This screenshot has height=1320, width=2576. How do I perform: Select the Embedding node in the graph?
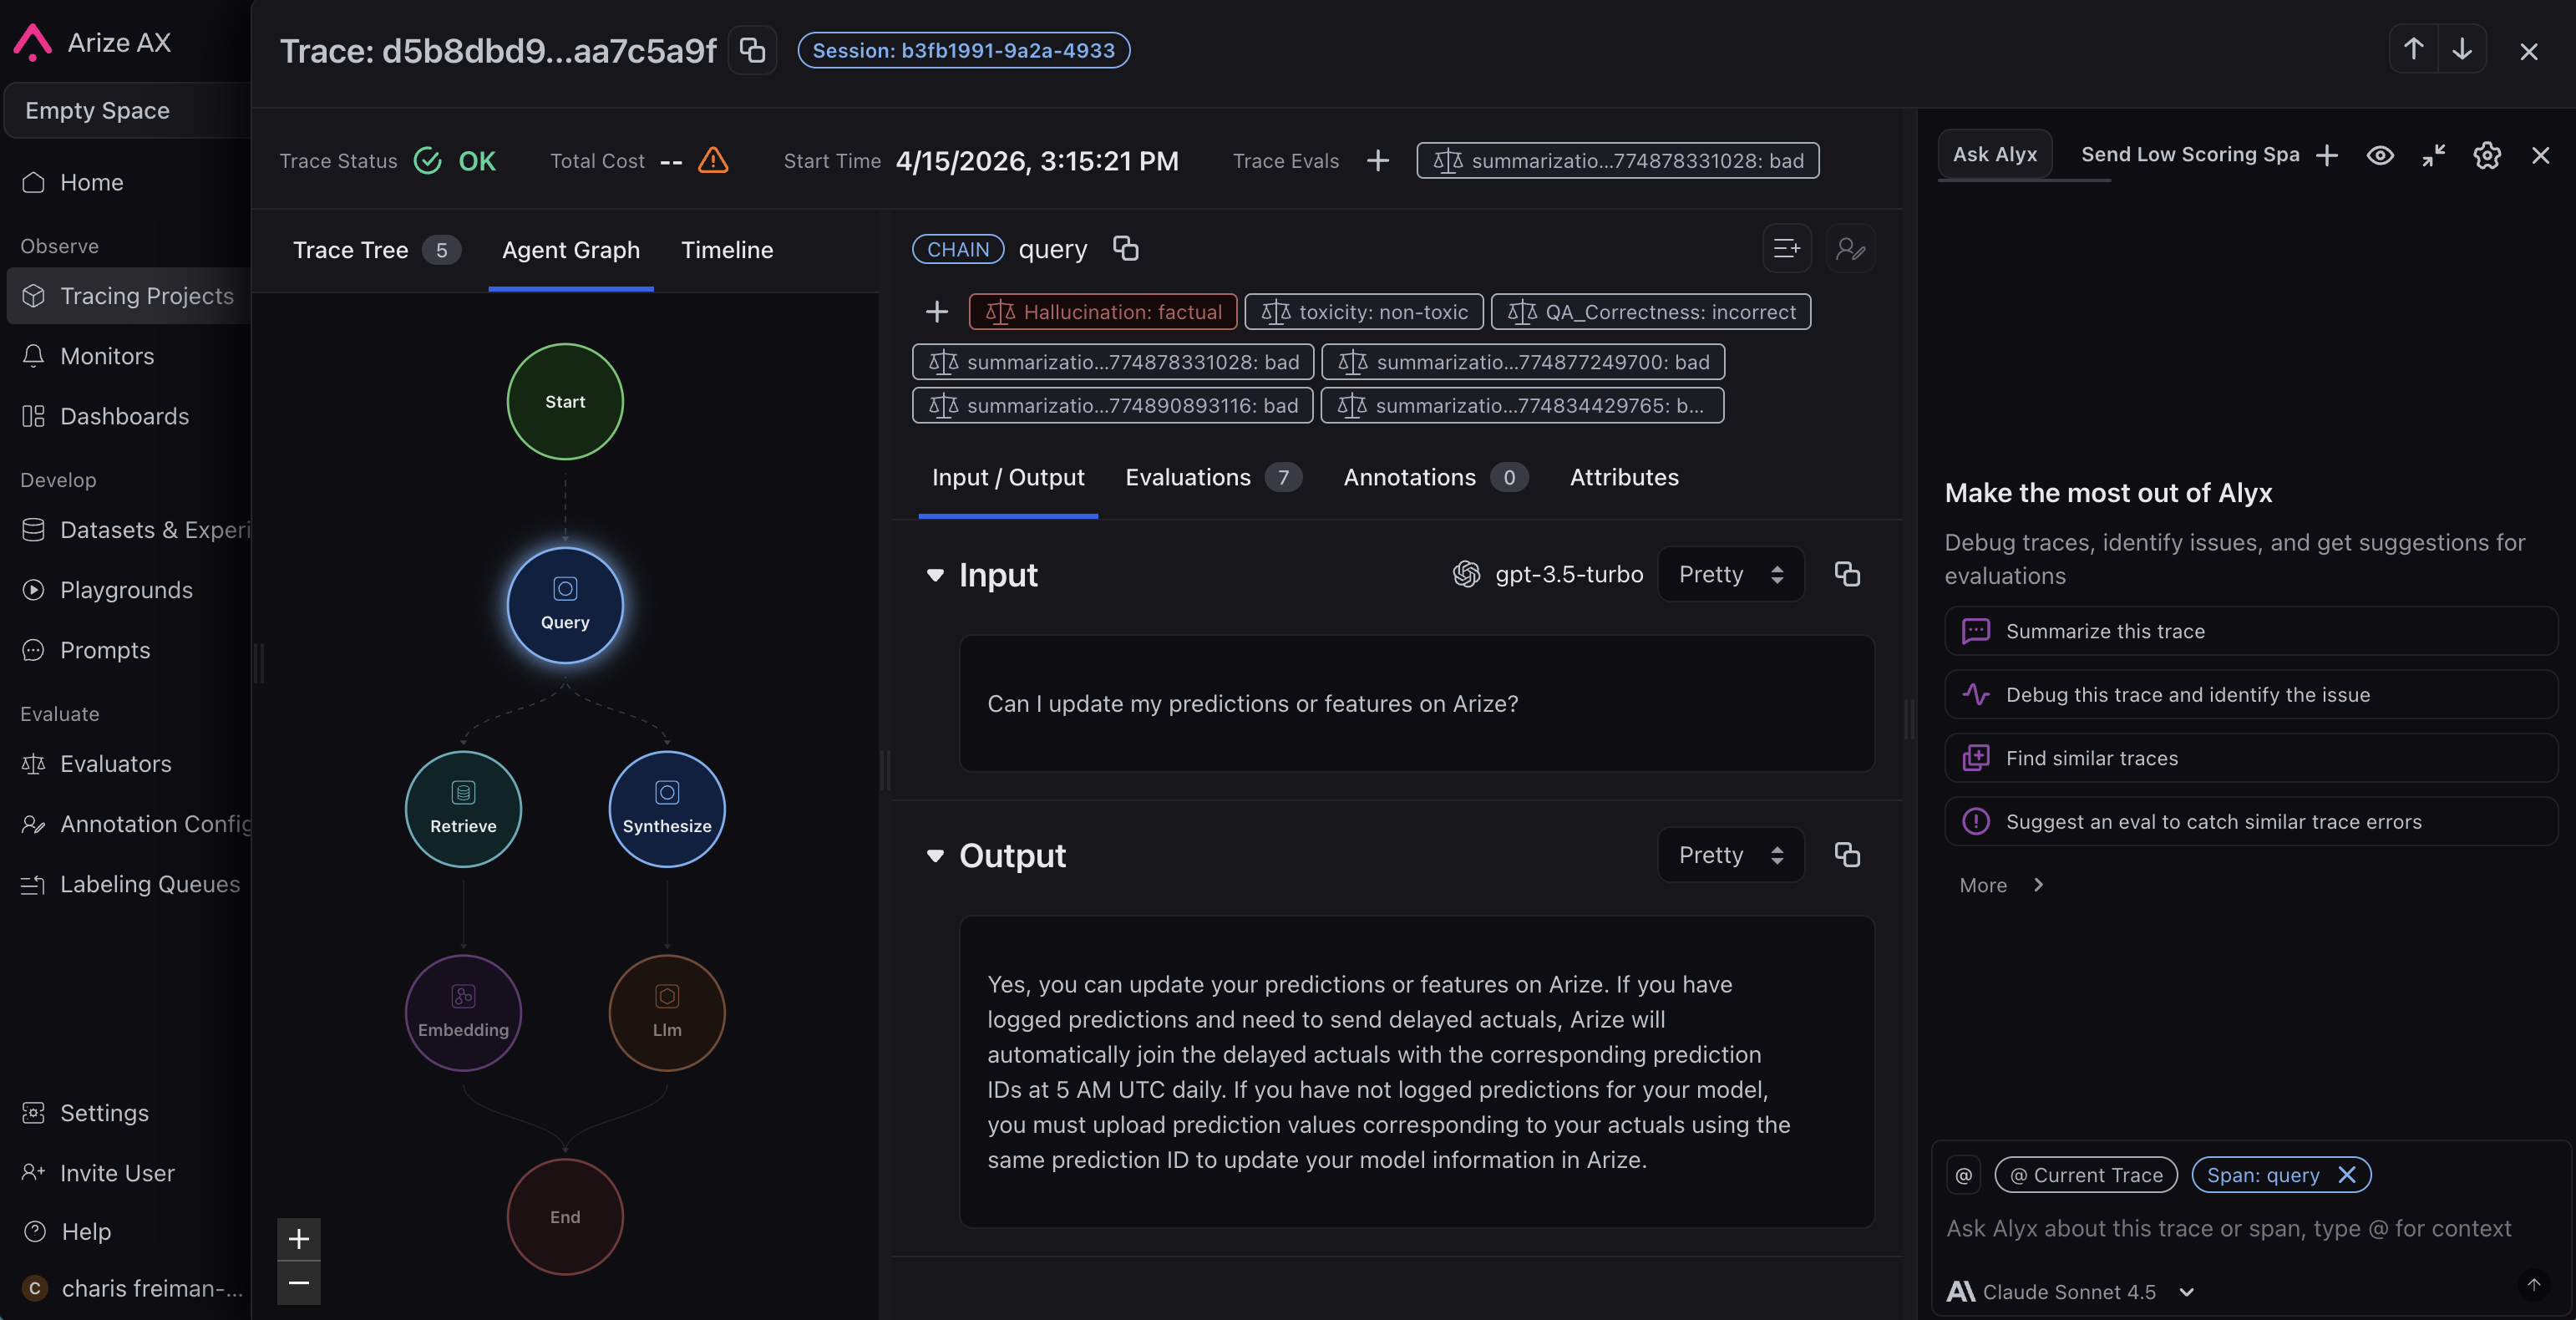pyautogui.click(x=463, y=1012)
